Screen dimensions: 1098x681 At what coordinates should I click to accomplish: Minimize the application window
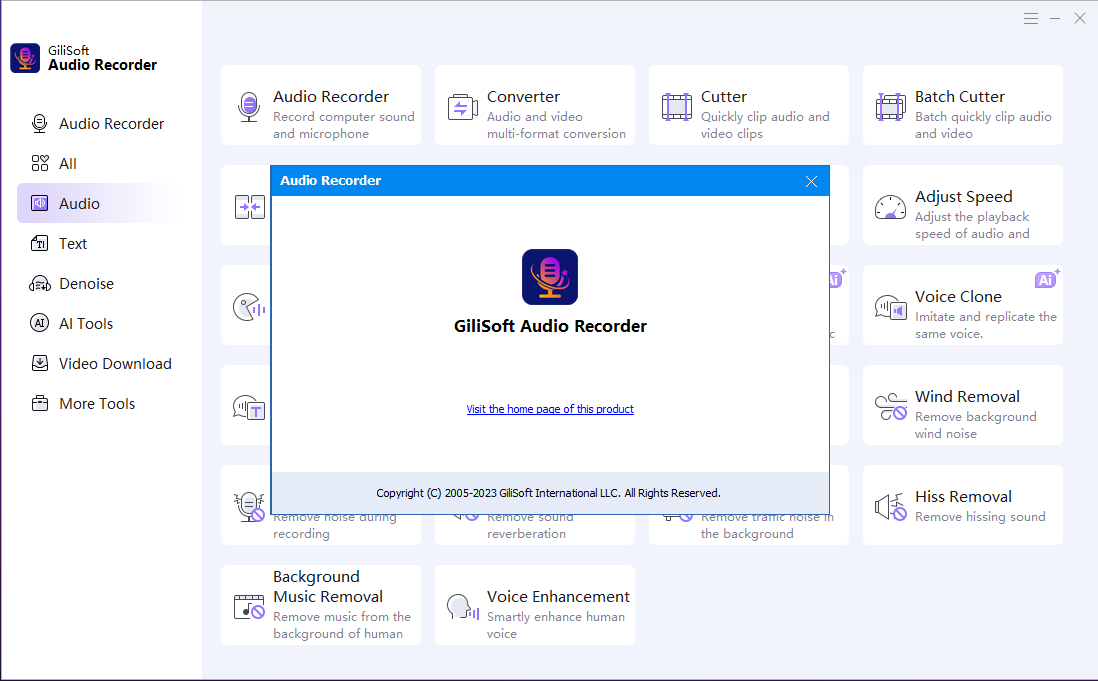(1055, 19)
